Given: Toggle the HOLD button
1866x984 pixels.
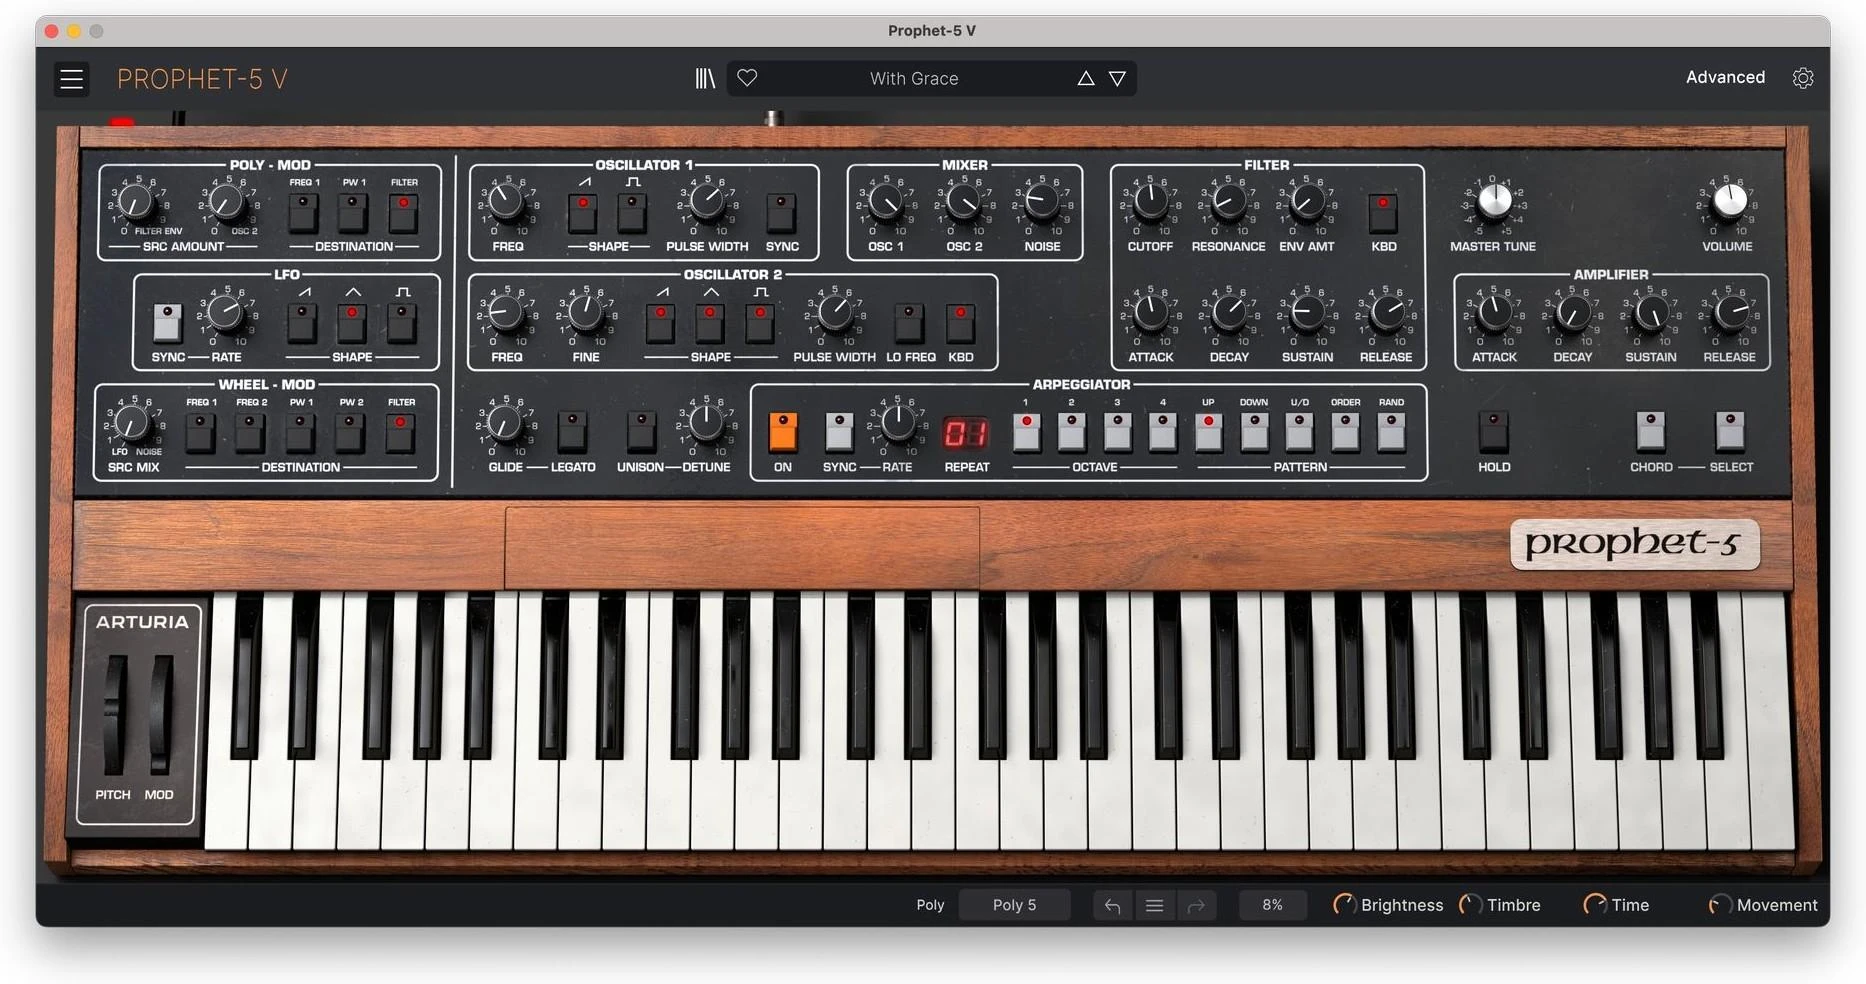Looking at the screenshot, I should pyautogui.click(x=1493, y=432).
